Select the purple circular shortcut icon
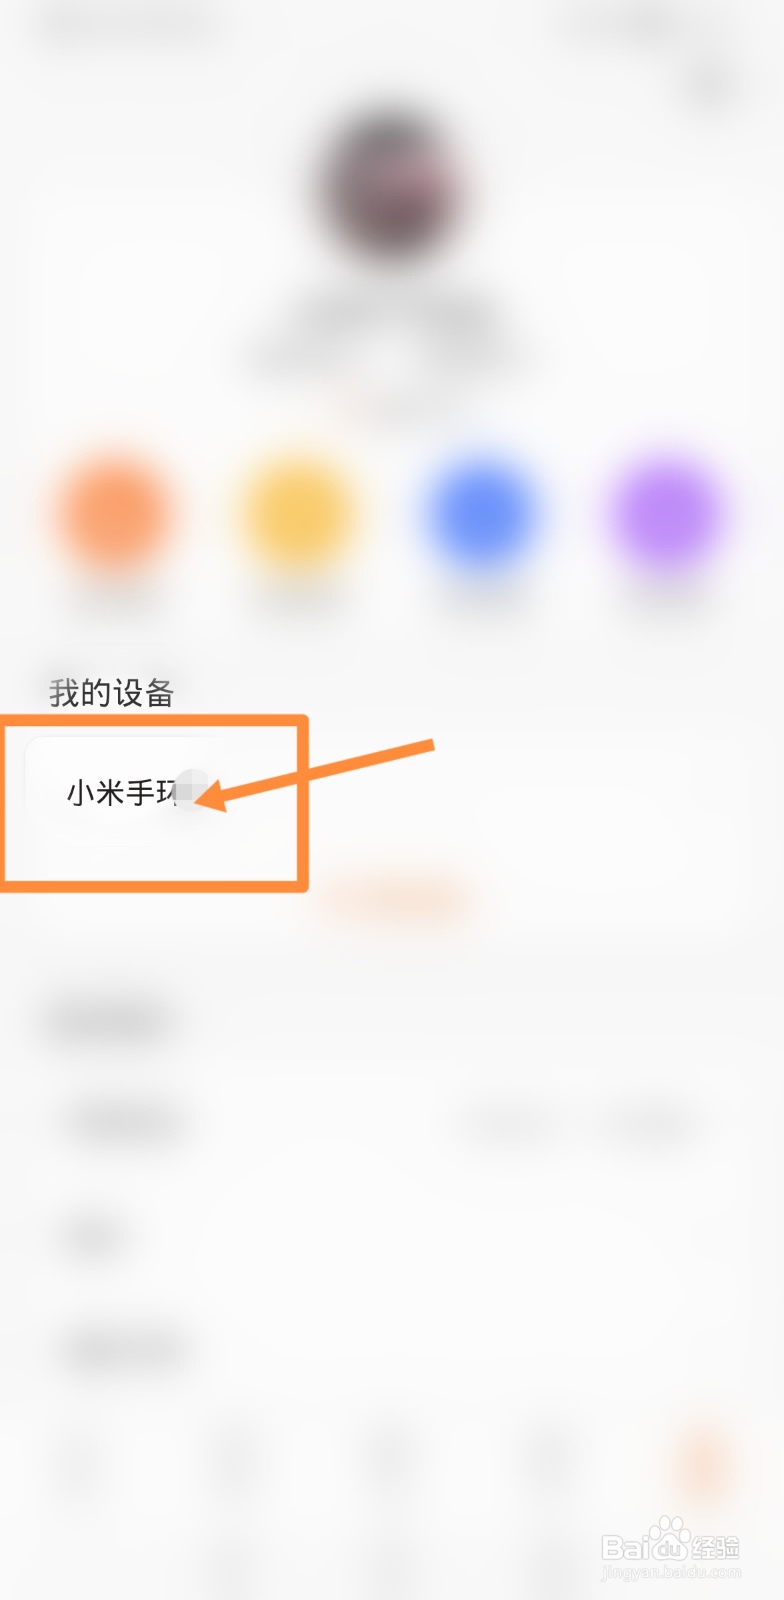 (667, 515)
